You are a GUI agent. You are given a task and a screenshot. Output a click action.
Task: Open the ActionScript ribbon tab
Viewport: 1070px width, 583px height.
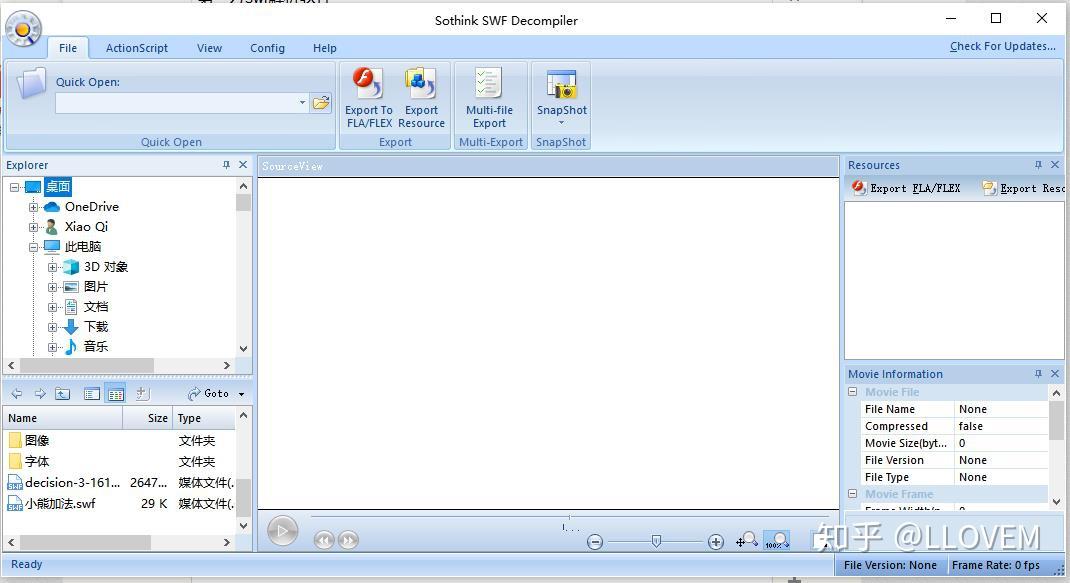tap(136, 48)
